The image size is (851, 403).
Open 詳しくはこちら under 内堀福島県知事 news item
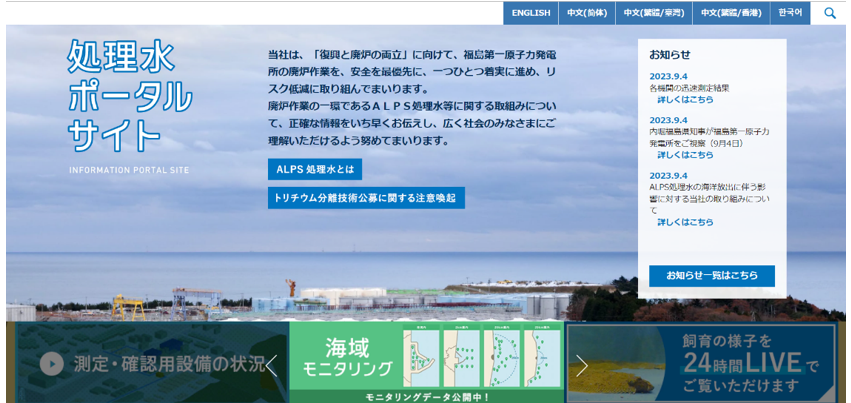pyautogui.click(x=685, y=155)
